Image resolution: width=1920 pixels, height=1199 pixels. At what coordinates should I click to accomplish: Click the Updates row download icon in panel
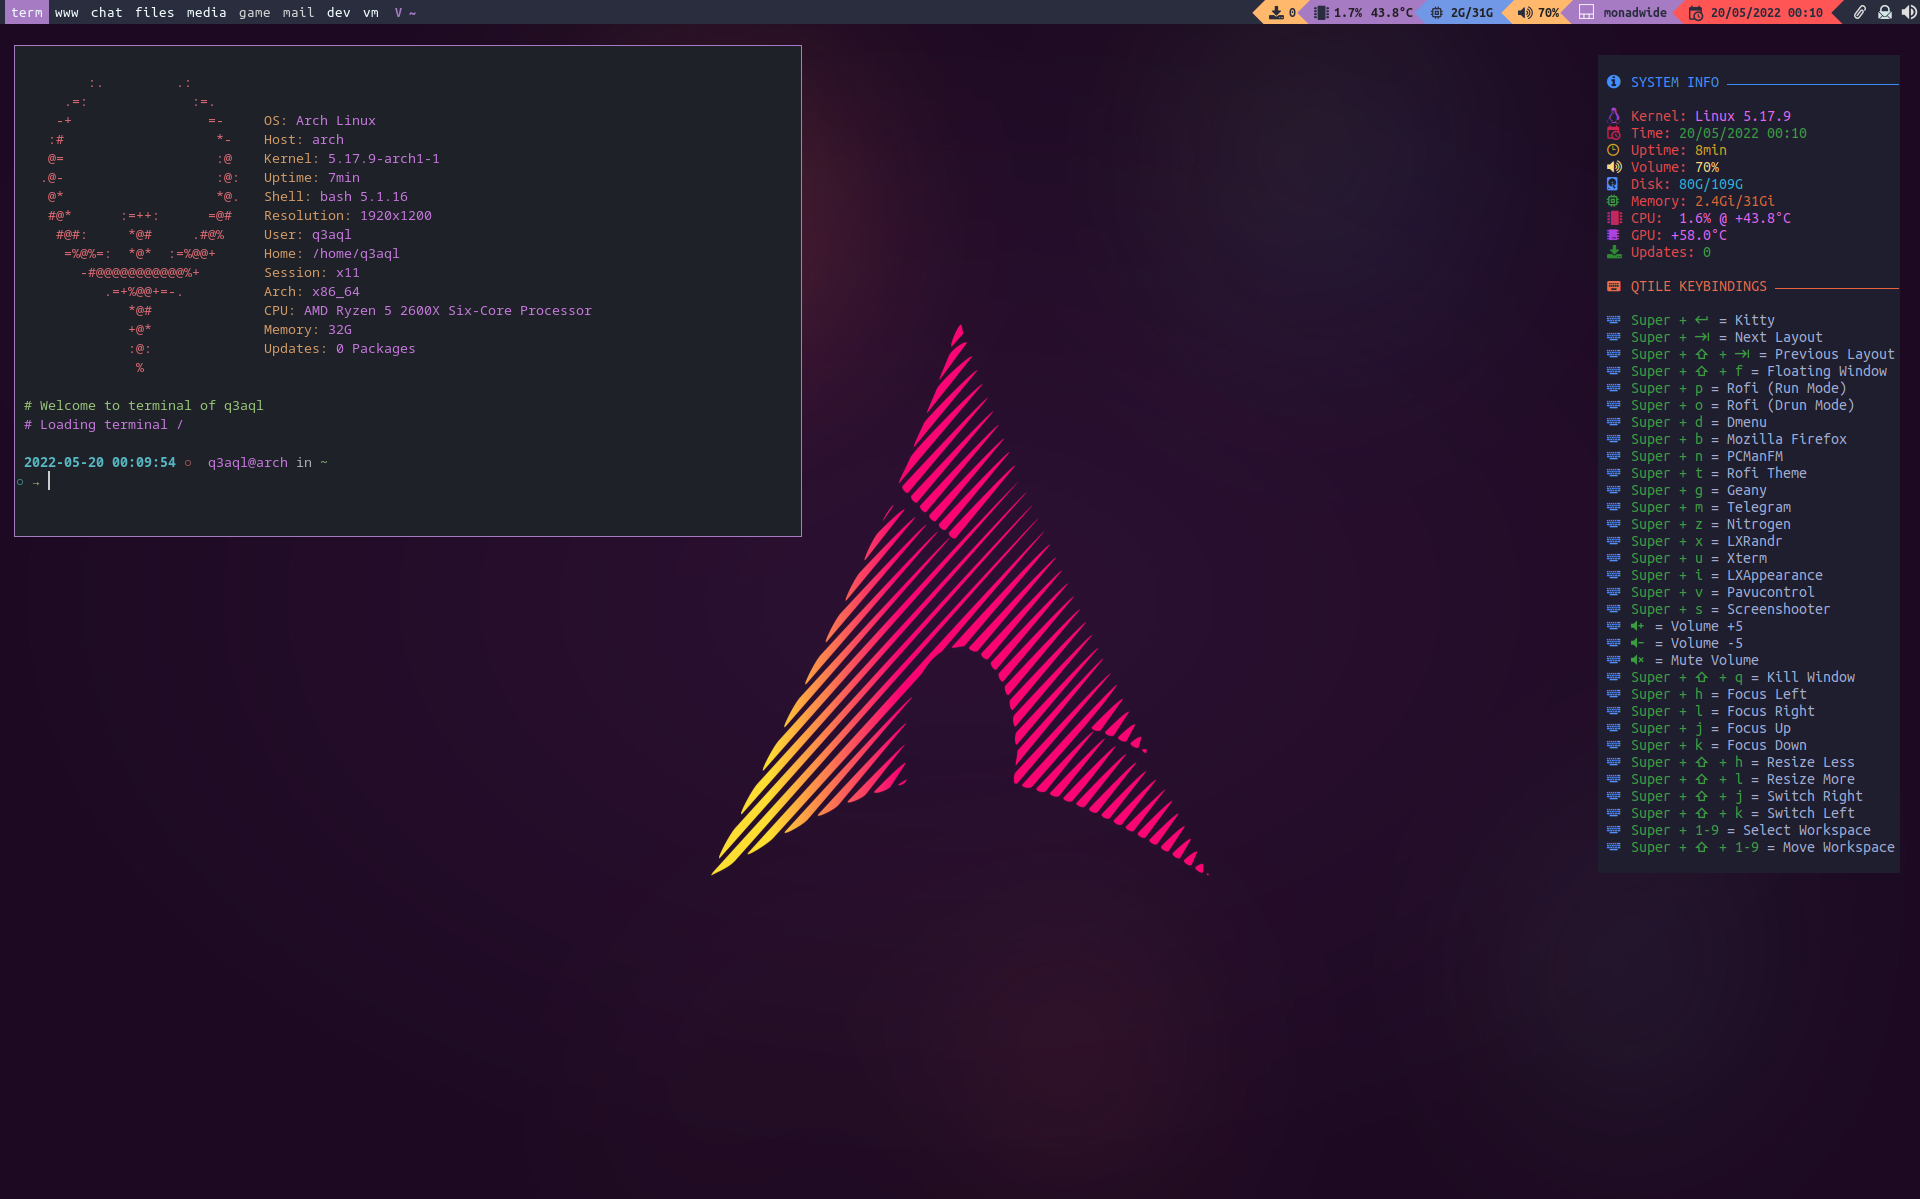(1614, 252)
